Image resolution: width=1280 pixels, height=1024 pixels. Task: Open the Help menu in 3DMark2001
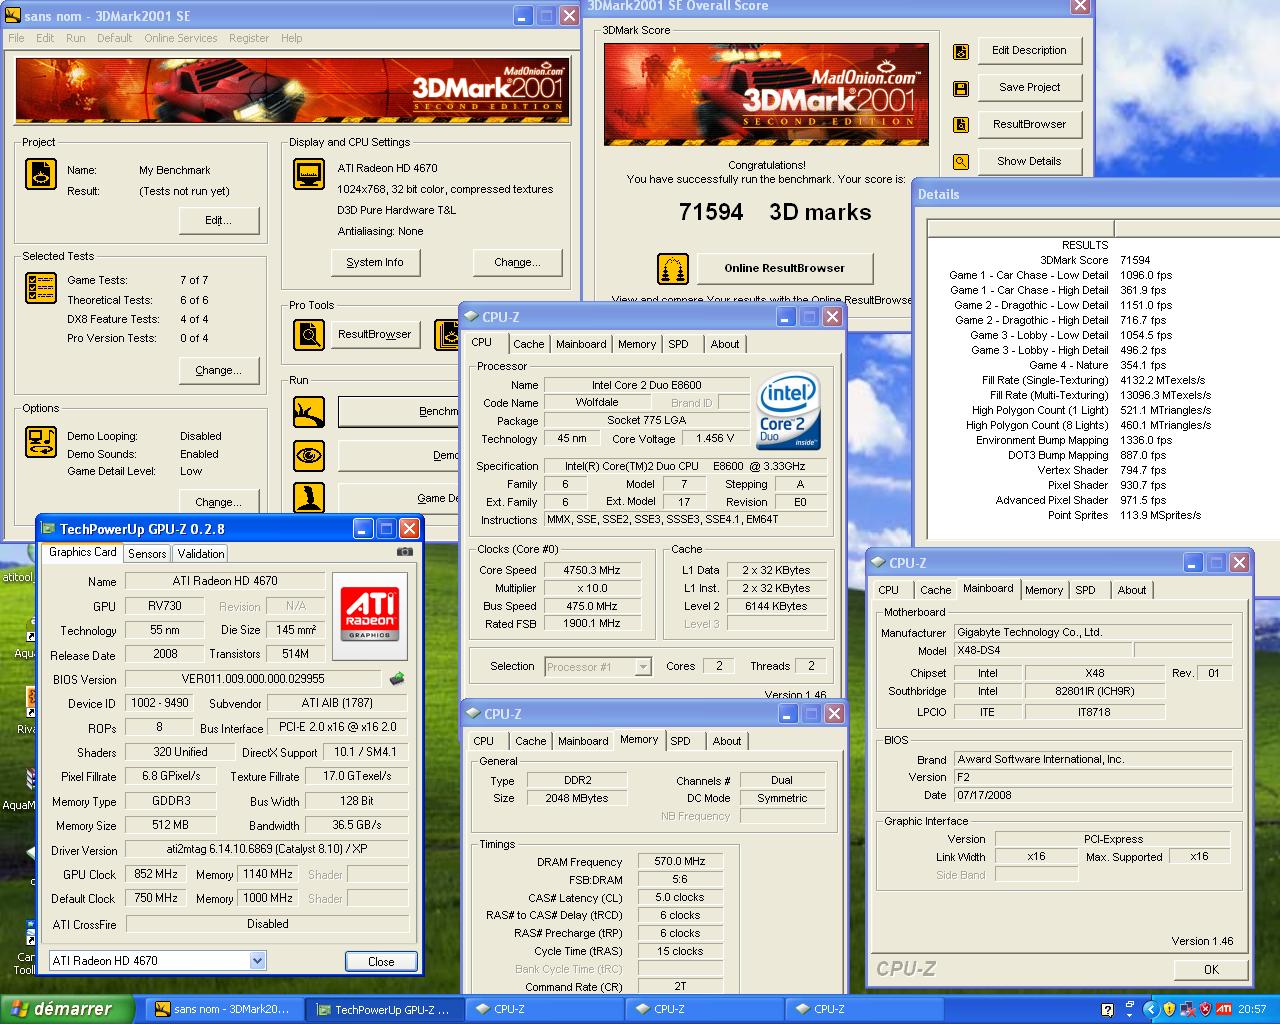click(x=291, y=38)
